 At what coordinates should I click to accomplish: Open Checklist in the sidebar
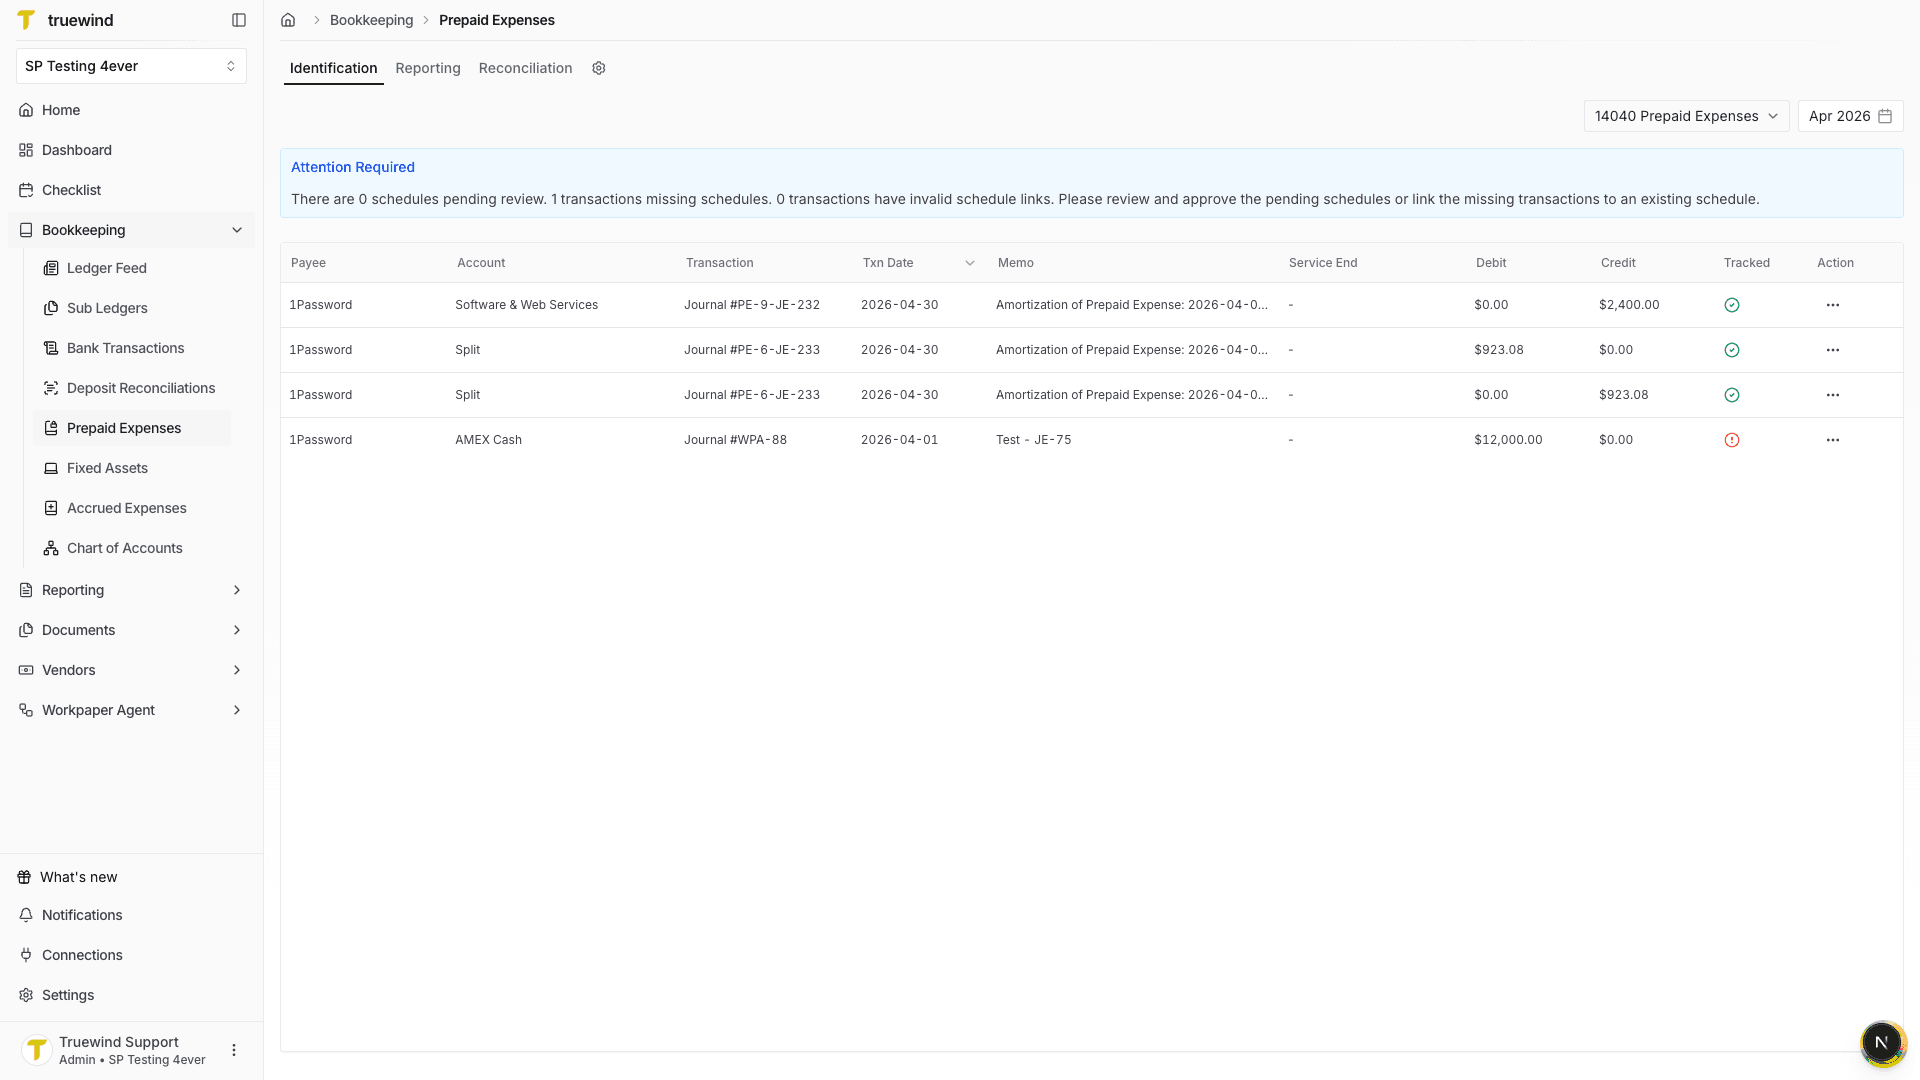pyautogui.click(x=131, y=190)
